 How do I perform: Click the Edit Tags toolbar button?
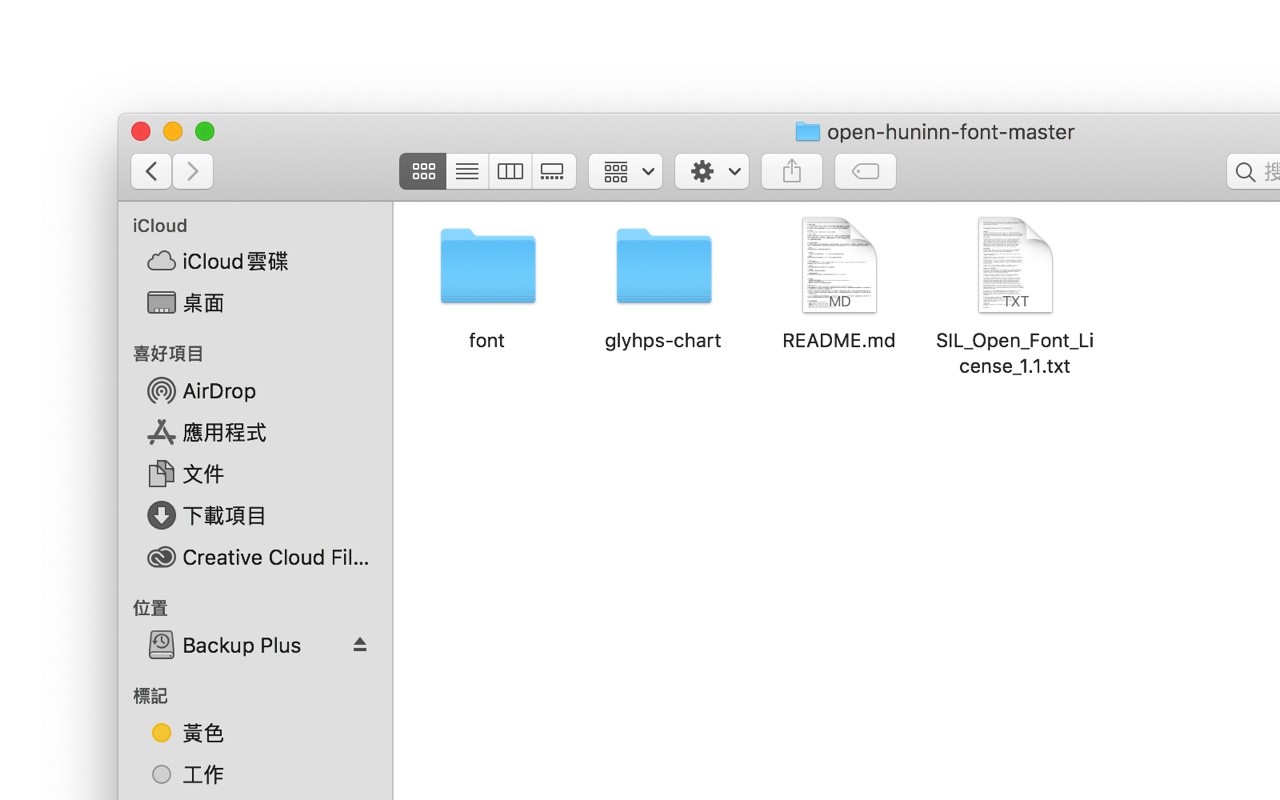point(865,172)
